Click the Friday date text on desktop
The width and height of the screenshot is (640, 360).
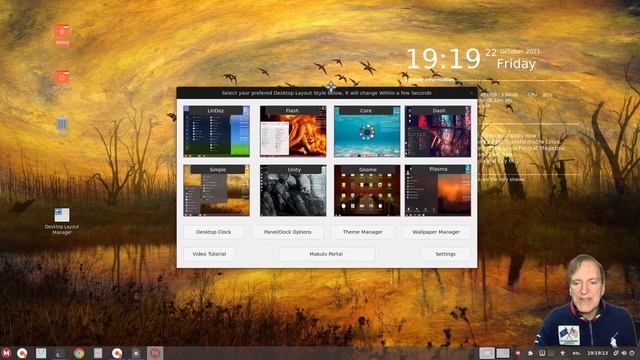pyautogui.click(x=516, y=64)
